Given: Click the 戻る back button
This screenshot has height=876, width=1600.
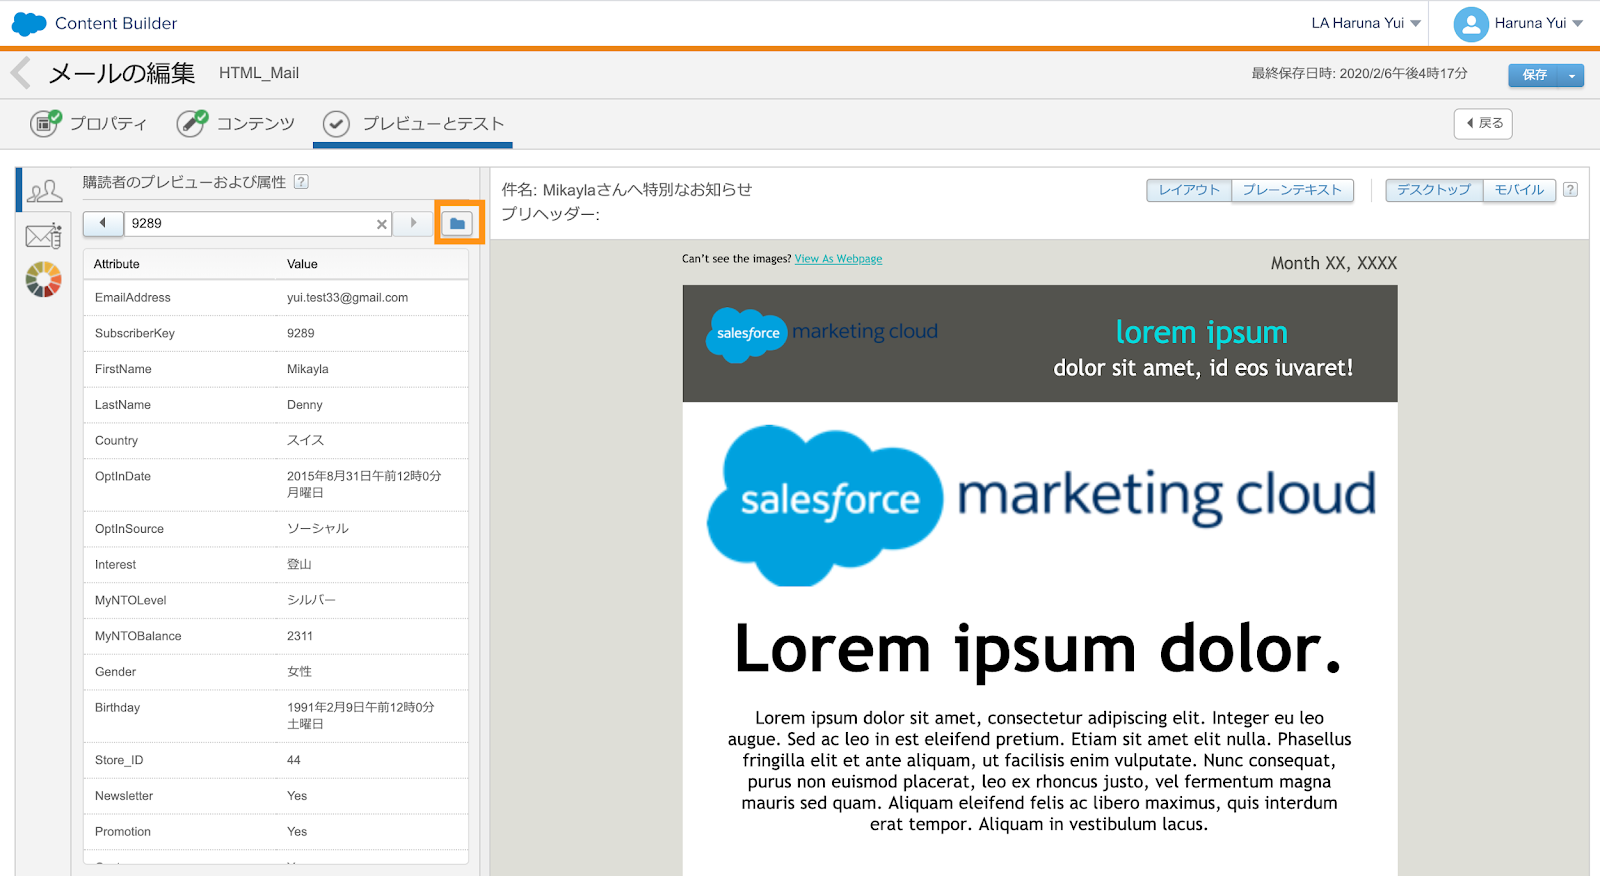Looking at the screenshot, I should pos(1483,123).
